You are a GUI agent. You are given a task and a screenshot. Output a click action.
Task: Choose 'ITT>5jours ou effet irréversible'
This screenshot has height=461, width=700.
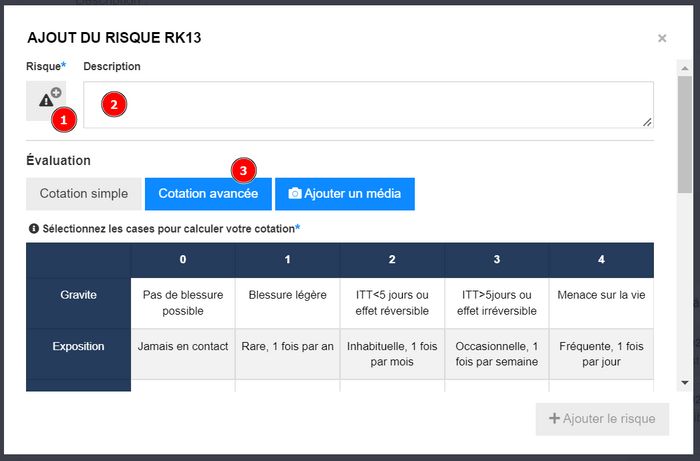coord(496,303)
